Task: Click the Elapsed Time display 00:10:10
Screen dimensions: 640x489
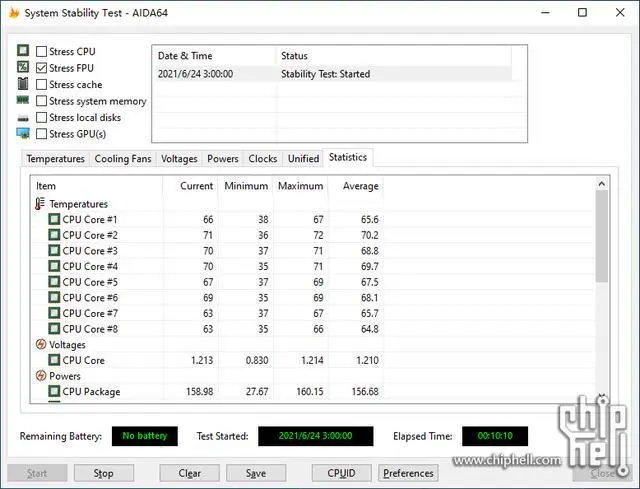Action: 495,436
